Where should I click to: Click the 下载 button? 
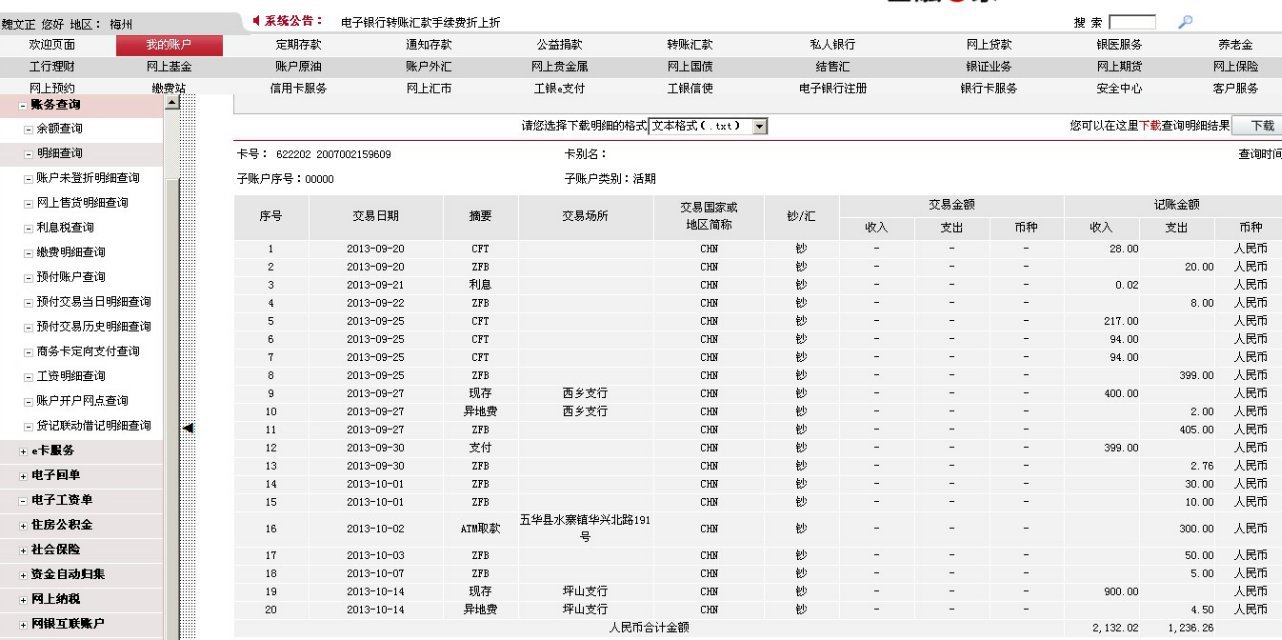tap(1263, 126)
